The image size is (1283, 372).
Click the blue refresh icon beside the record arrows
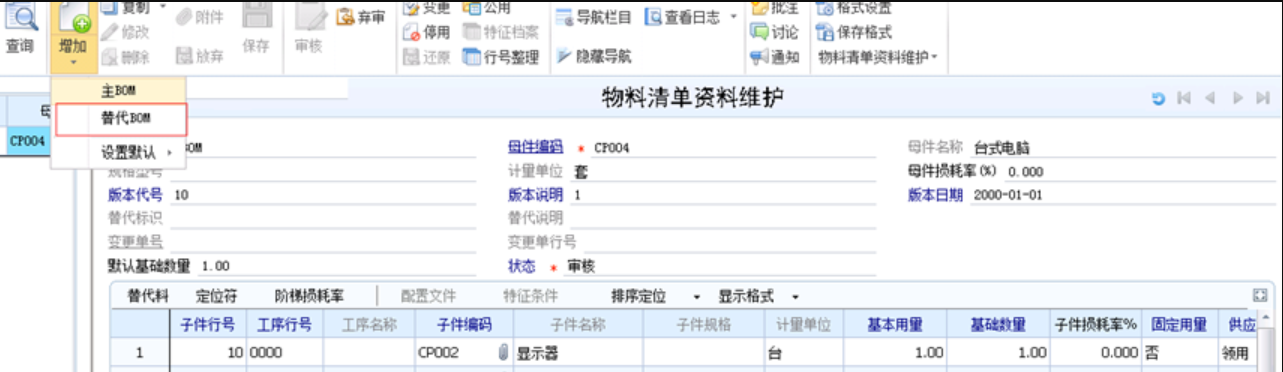[x=1158, y=98]
